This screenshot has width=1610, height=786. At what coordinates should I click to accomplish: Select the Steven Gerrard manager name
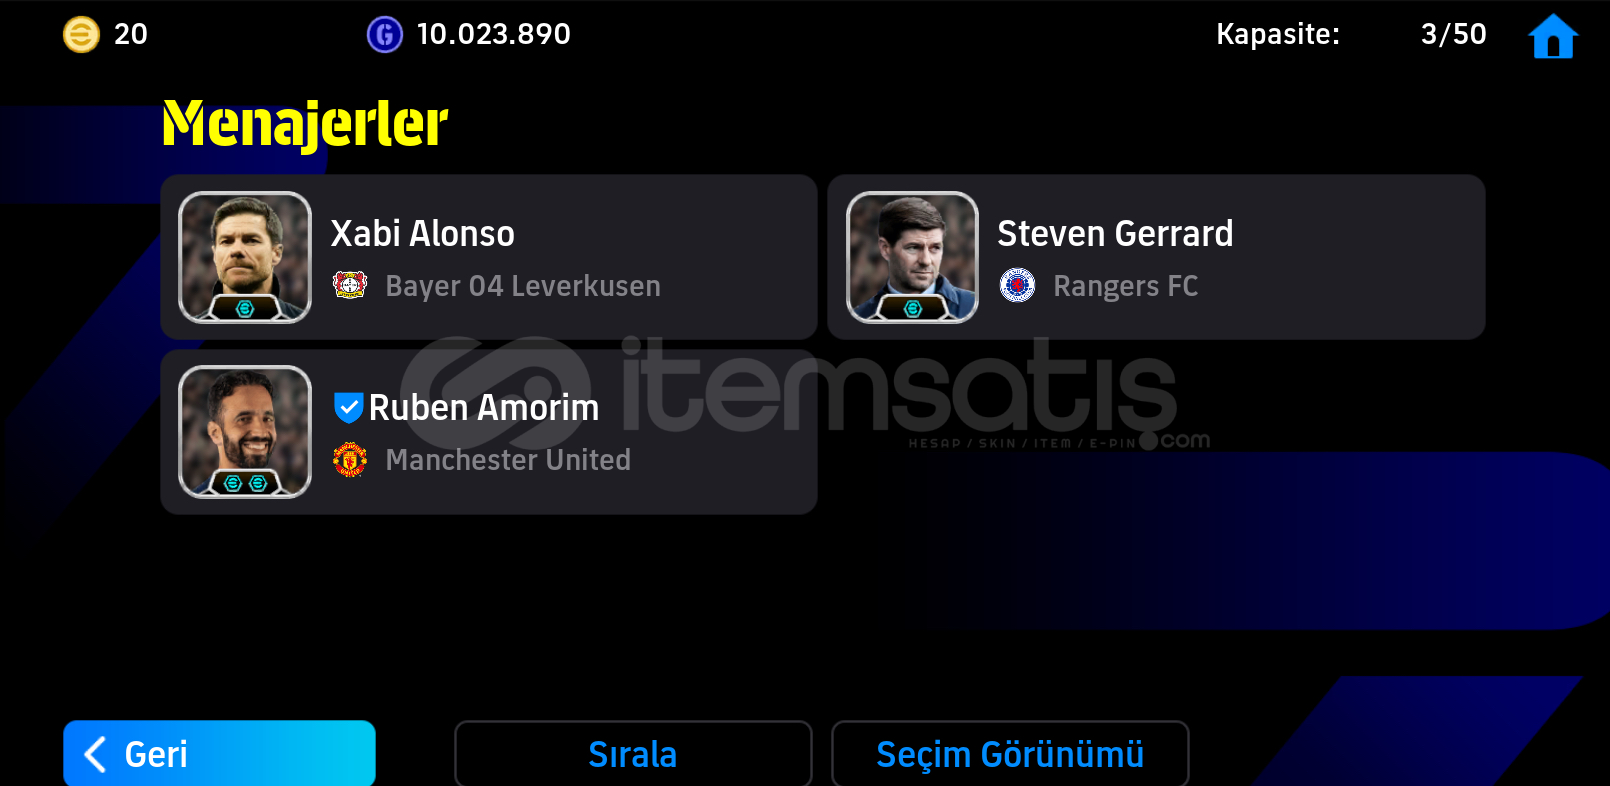1115,233
